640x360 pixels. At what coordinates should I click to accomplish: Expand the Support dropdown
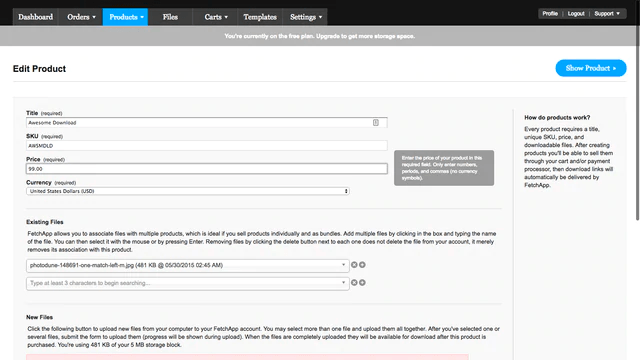tap(607, 13)
